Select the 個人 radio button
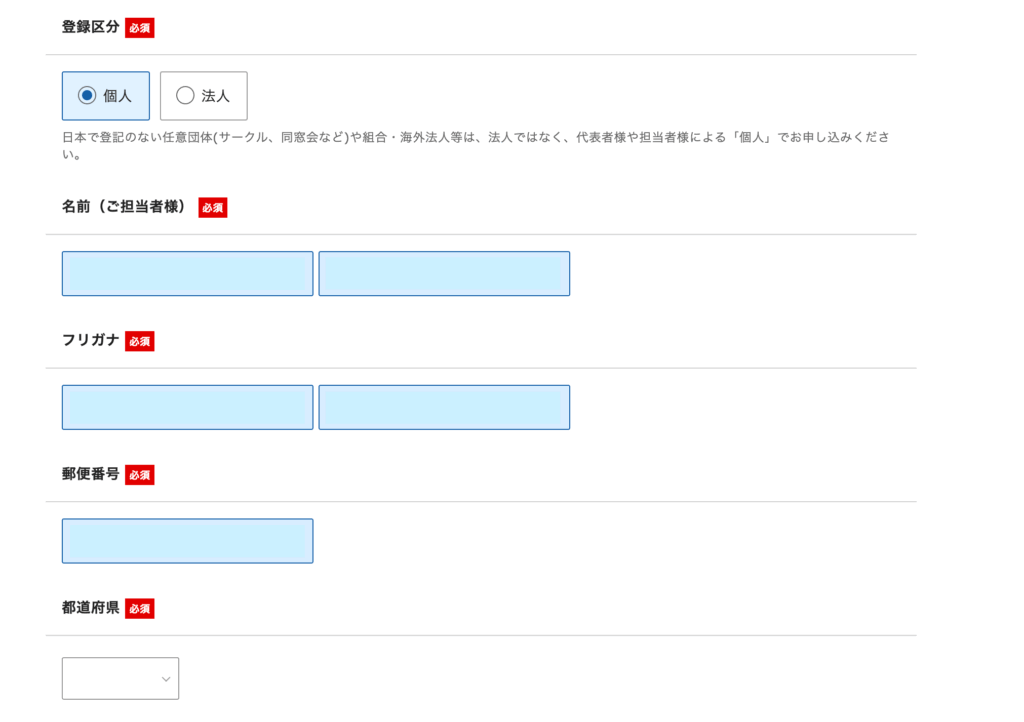Image resolution: width=1024 pixels, height=722 pixels. coord(87,96)
